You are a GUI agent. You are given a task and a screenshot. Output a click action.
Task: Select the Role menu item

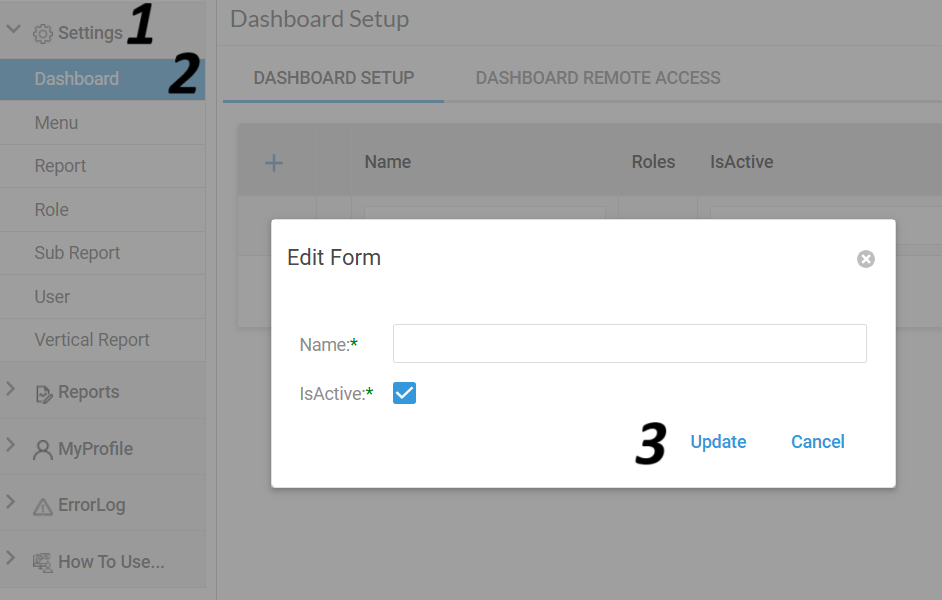tap(103, 210)
